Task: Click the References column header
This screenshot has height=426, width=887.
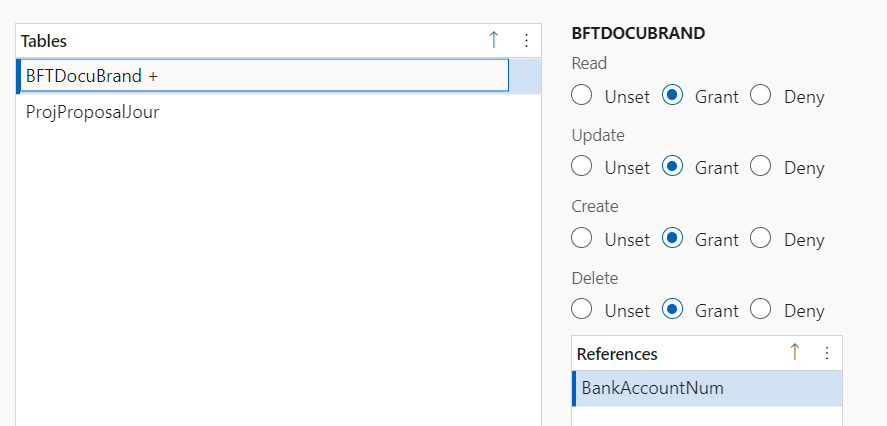Action: click(617, 354)
